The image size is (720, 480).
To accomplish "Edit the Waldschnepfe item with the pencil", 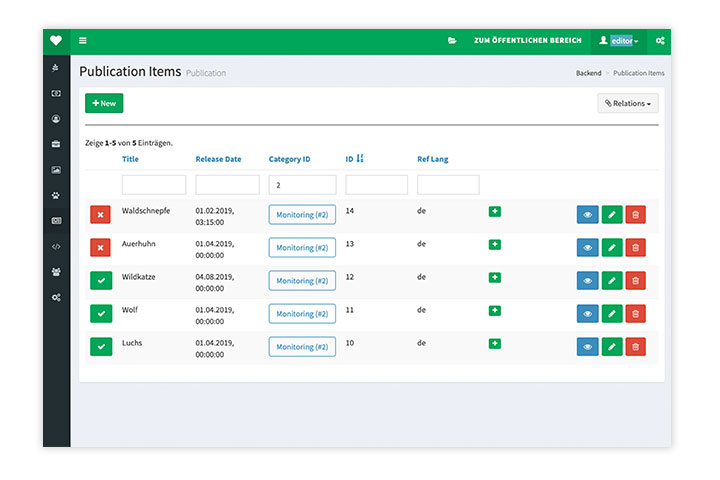I will click(x=612, y=215).
